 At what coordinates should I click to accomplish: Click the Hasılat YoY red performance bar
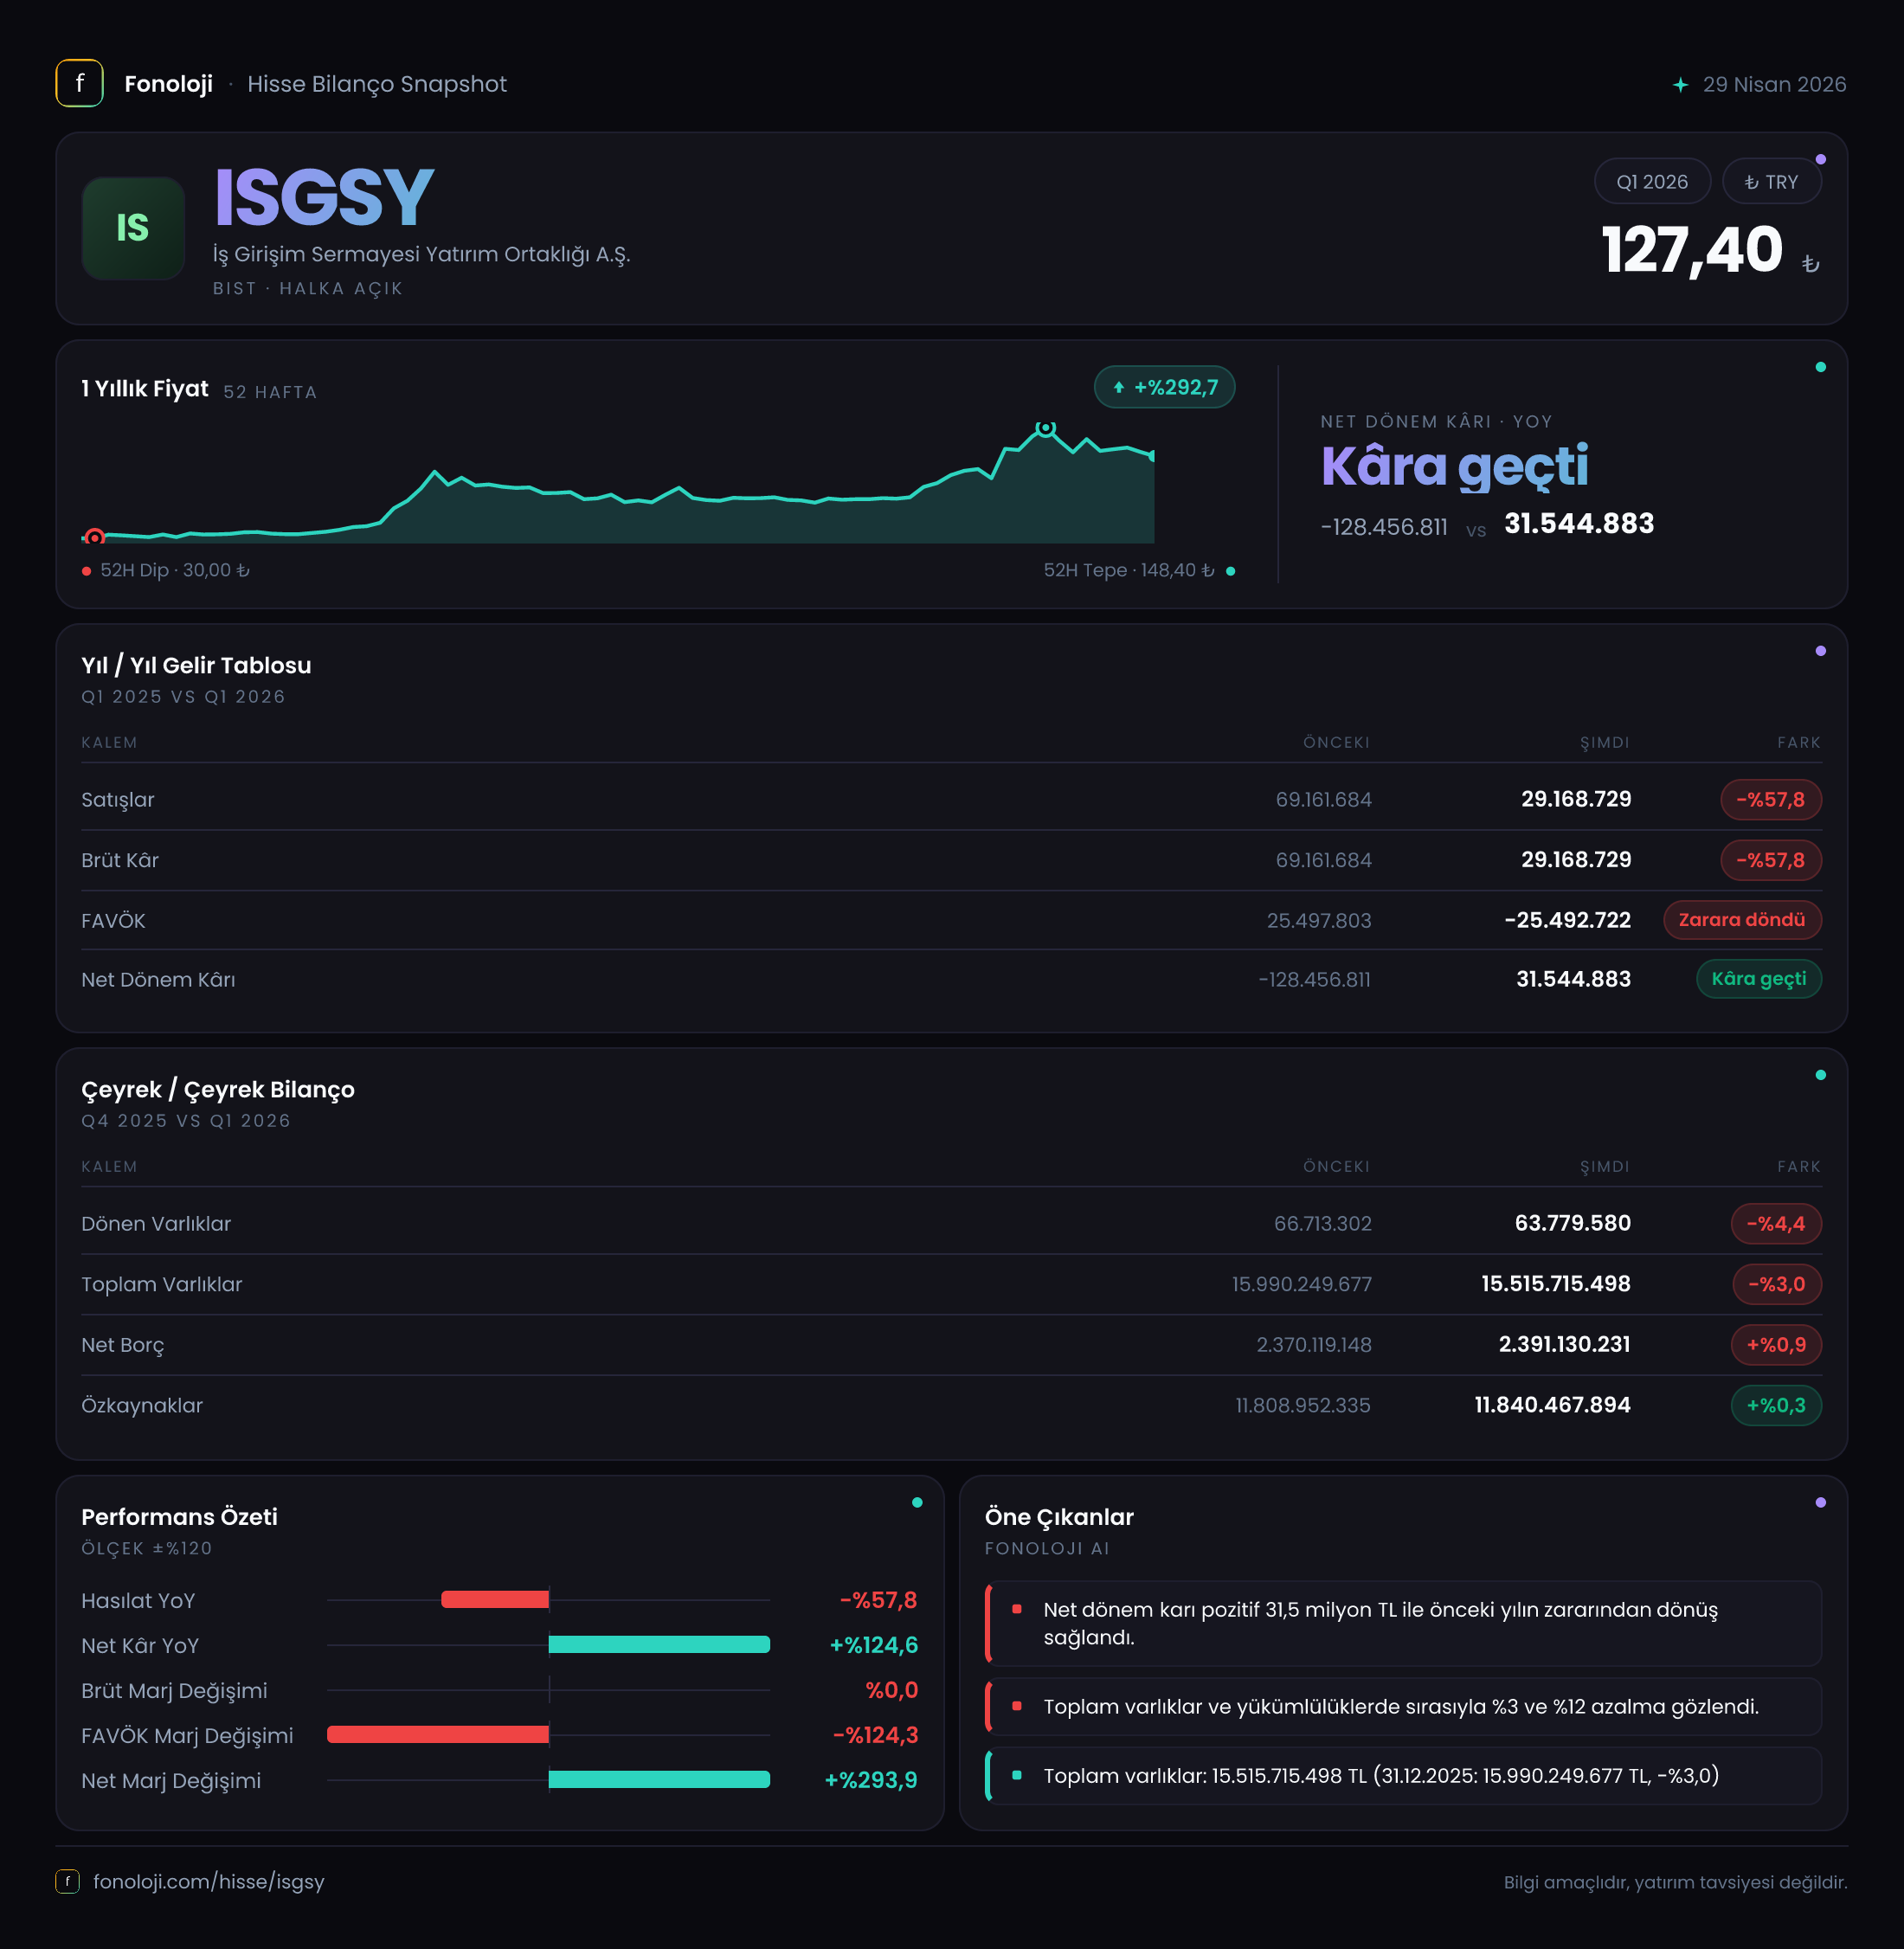495,1599
